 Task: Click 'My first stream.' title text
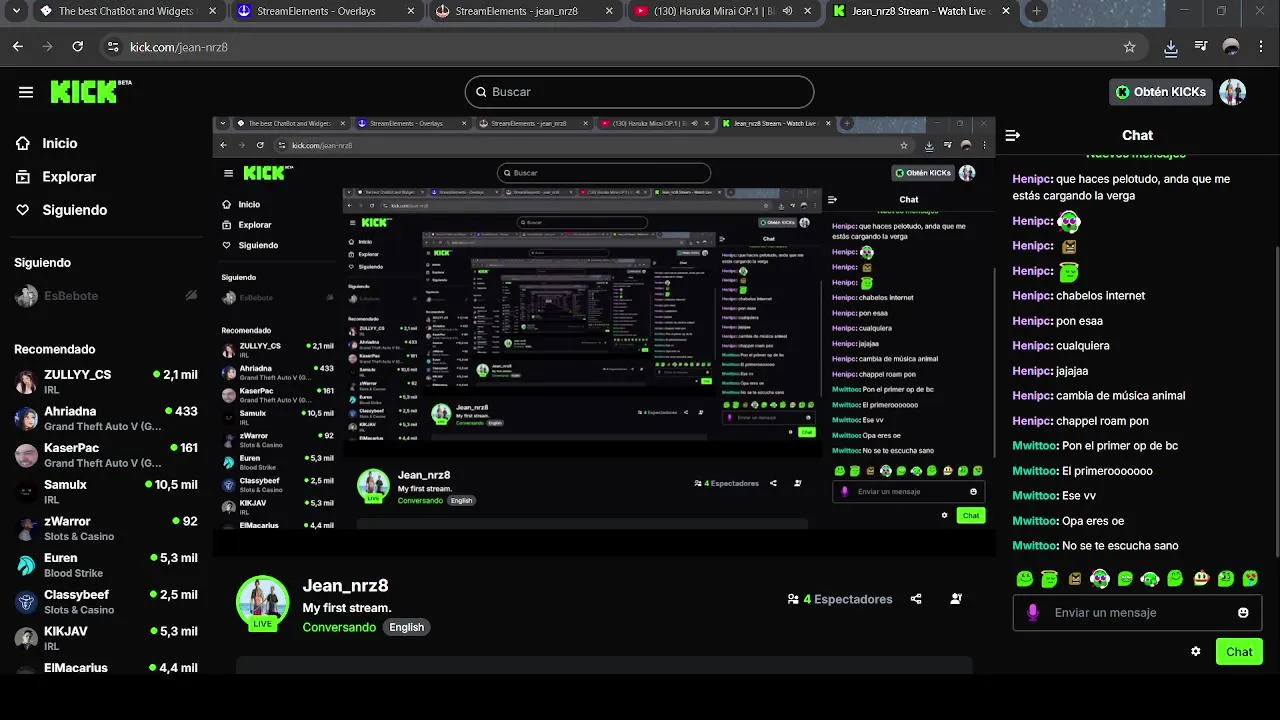click(347, 608)
